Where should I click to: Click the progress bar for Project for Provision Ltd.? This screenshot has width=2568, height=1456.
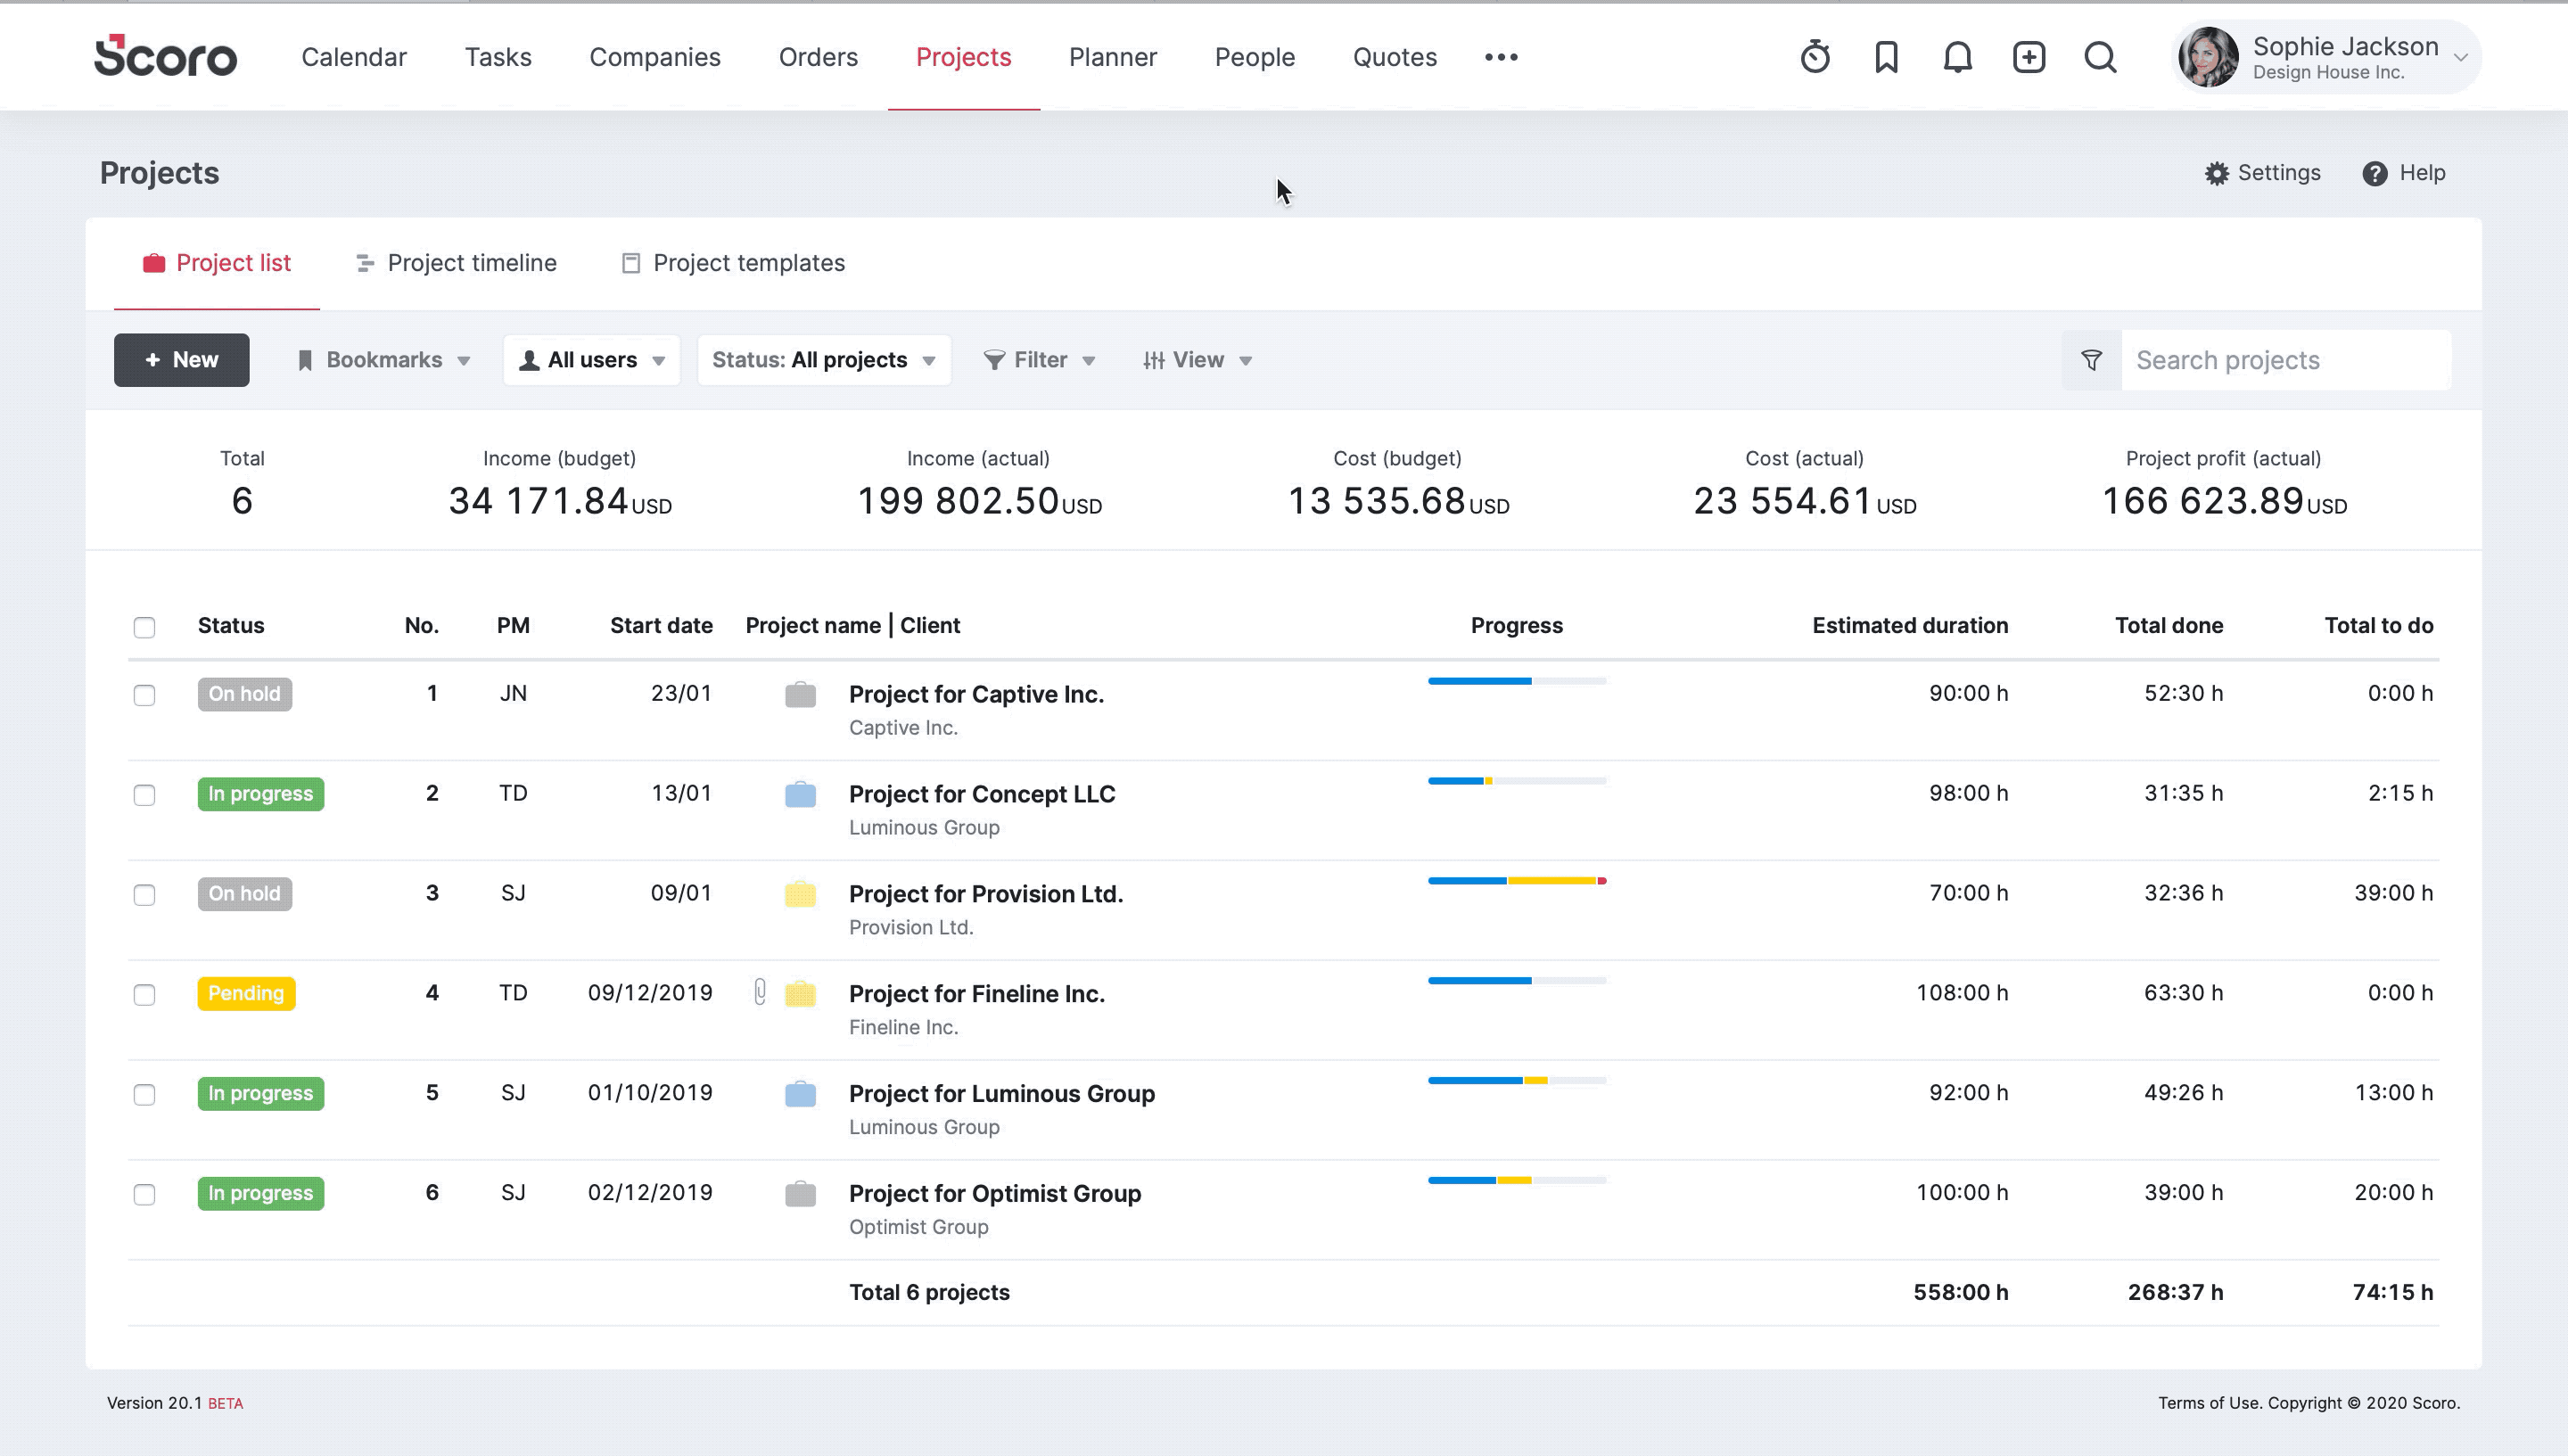point(1517,881)
